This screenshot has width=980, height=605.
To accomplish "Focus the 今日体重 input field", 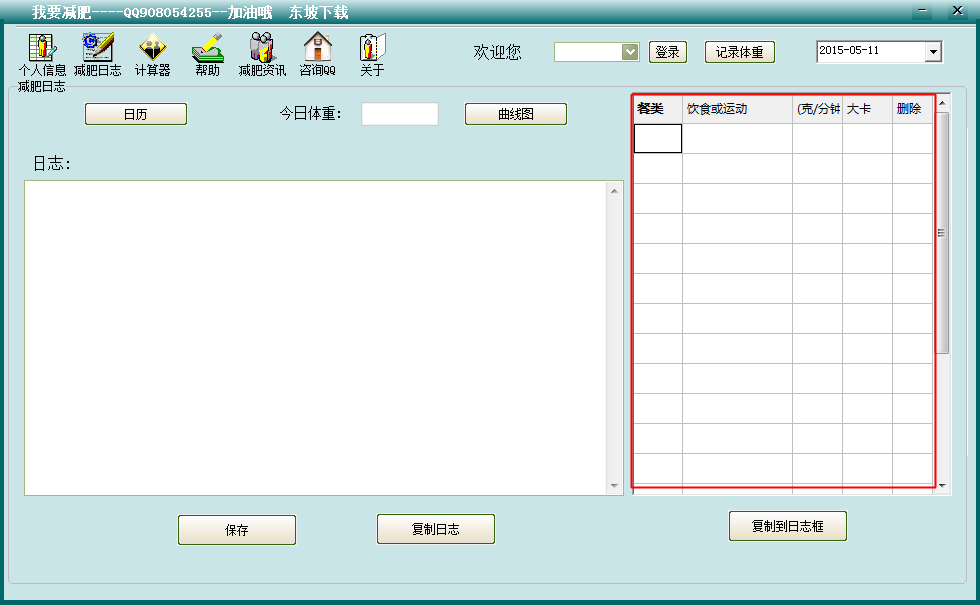I will 399,114.
